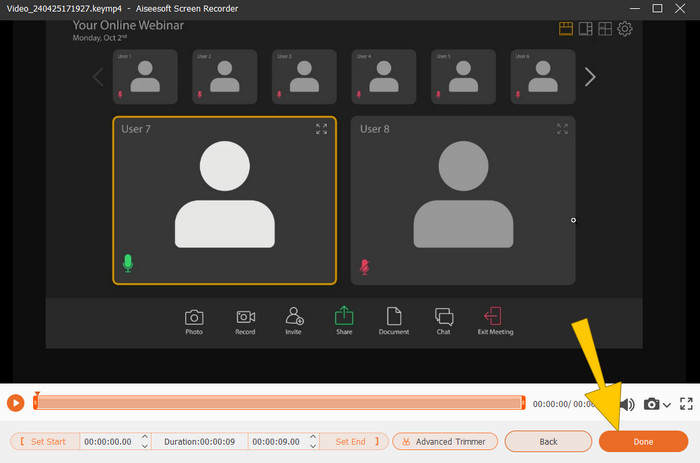Increase end time with up stepper

click(x=313, y=437)
